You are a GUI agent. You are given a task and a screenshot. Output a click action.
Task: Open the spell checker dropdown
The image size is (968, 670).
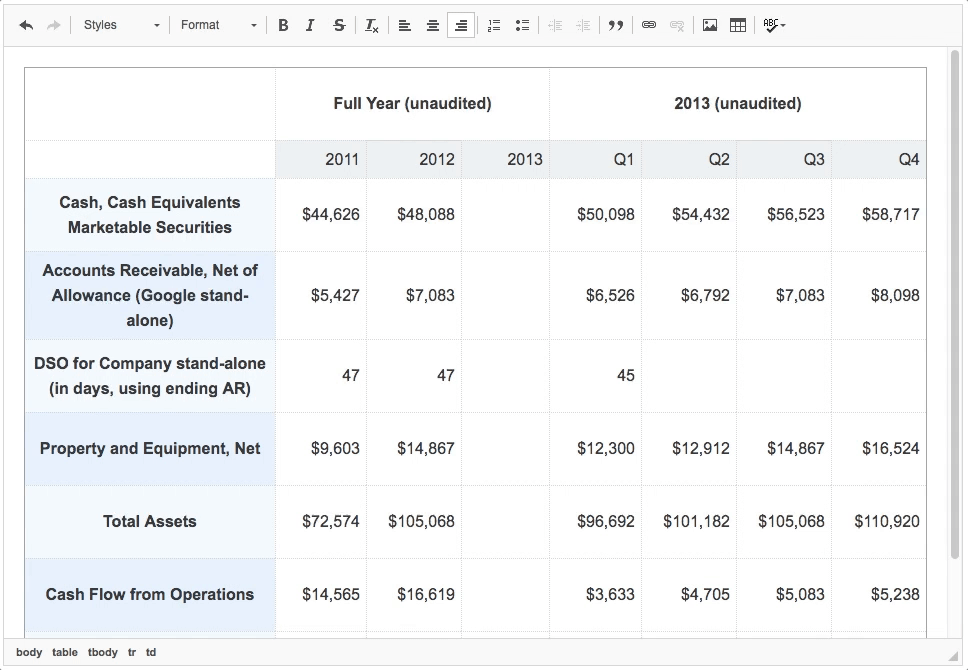tap(774, 25)
